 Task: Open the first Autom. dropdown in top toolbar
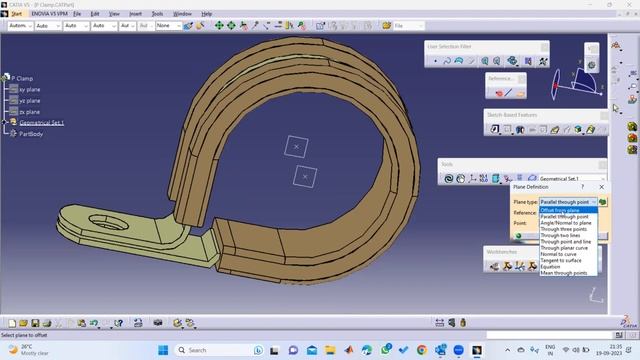pos(20,26)
